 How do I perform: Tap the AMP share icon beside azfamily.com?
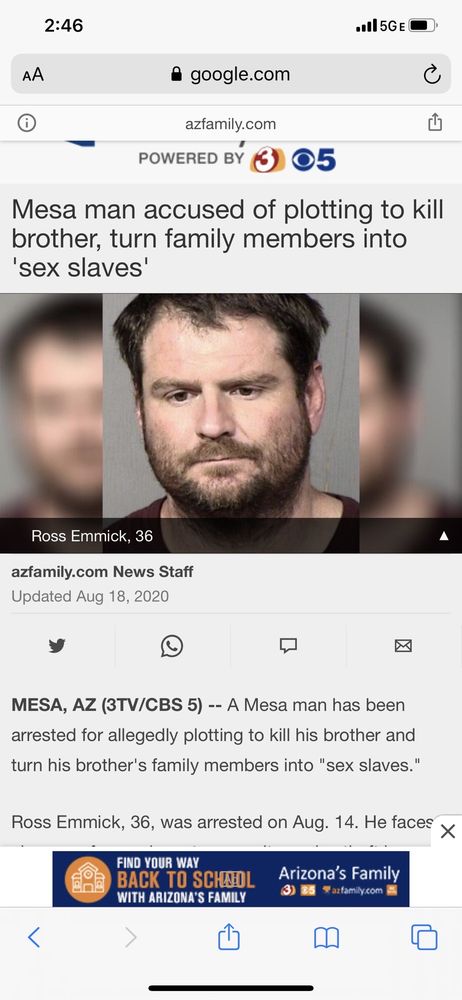pos(435,122)
